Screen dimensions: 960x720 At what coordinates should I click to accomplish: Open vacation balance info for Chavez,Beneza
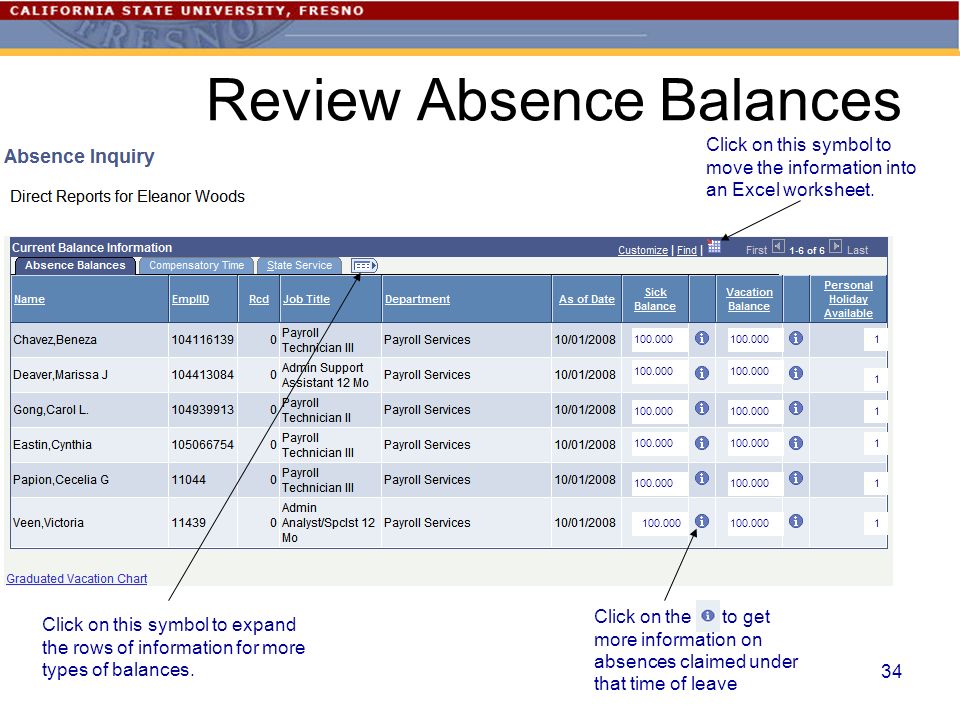tap(796, 338)
